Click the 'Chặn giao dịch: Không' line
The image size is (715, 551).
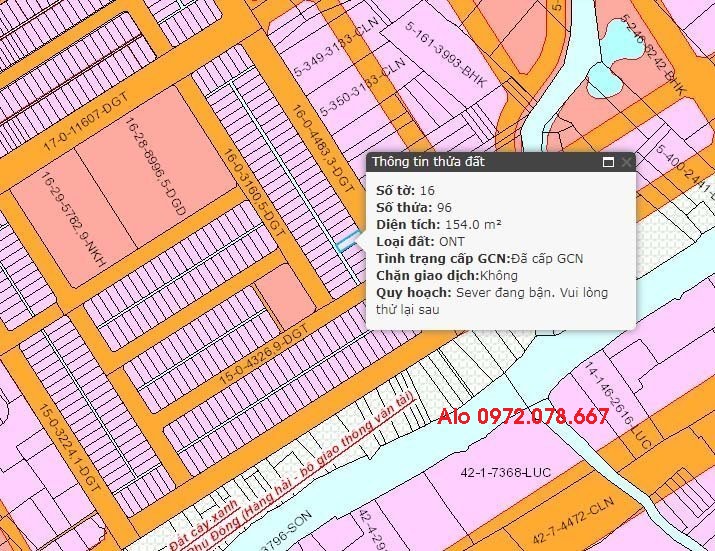(447, 276)
